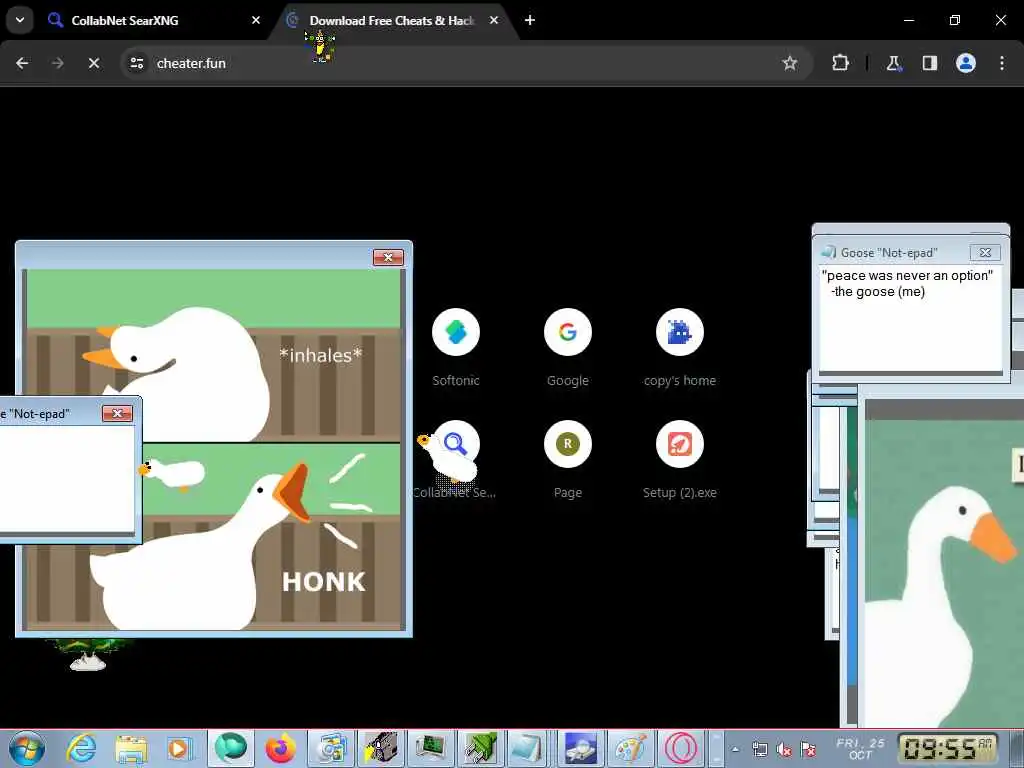Open the photo gallery taskbar icon
1024x768 pixels.
331,748
